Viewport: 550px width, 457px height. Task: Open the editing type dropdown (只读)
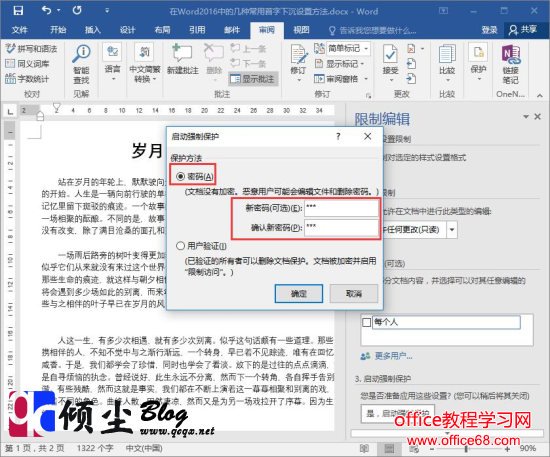(x=452, y=230)
